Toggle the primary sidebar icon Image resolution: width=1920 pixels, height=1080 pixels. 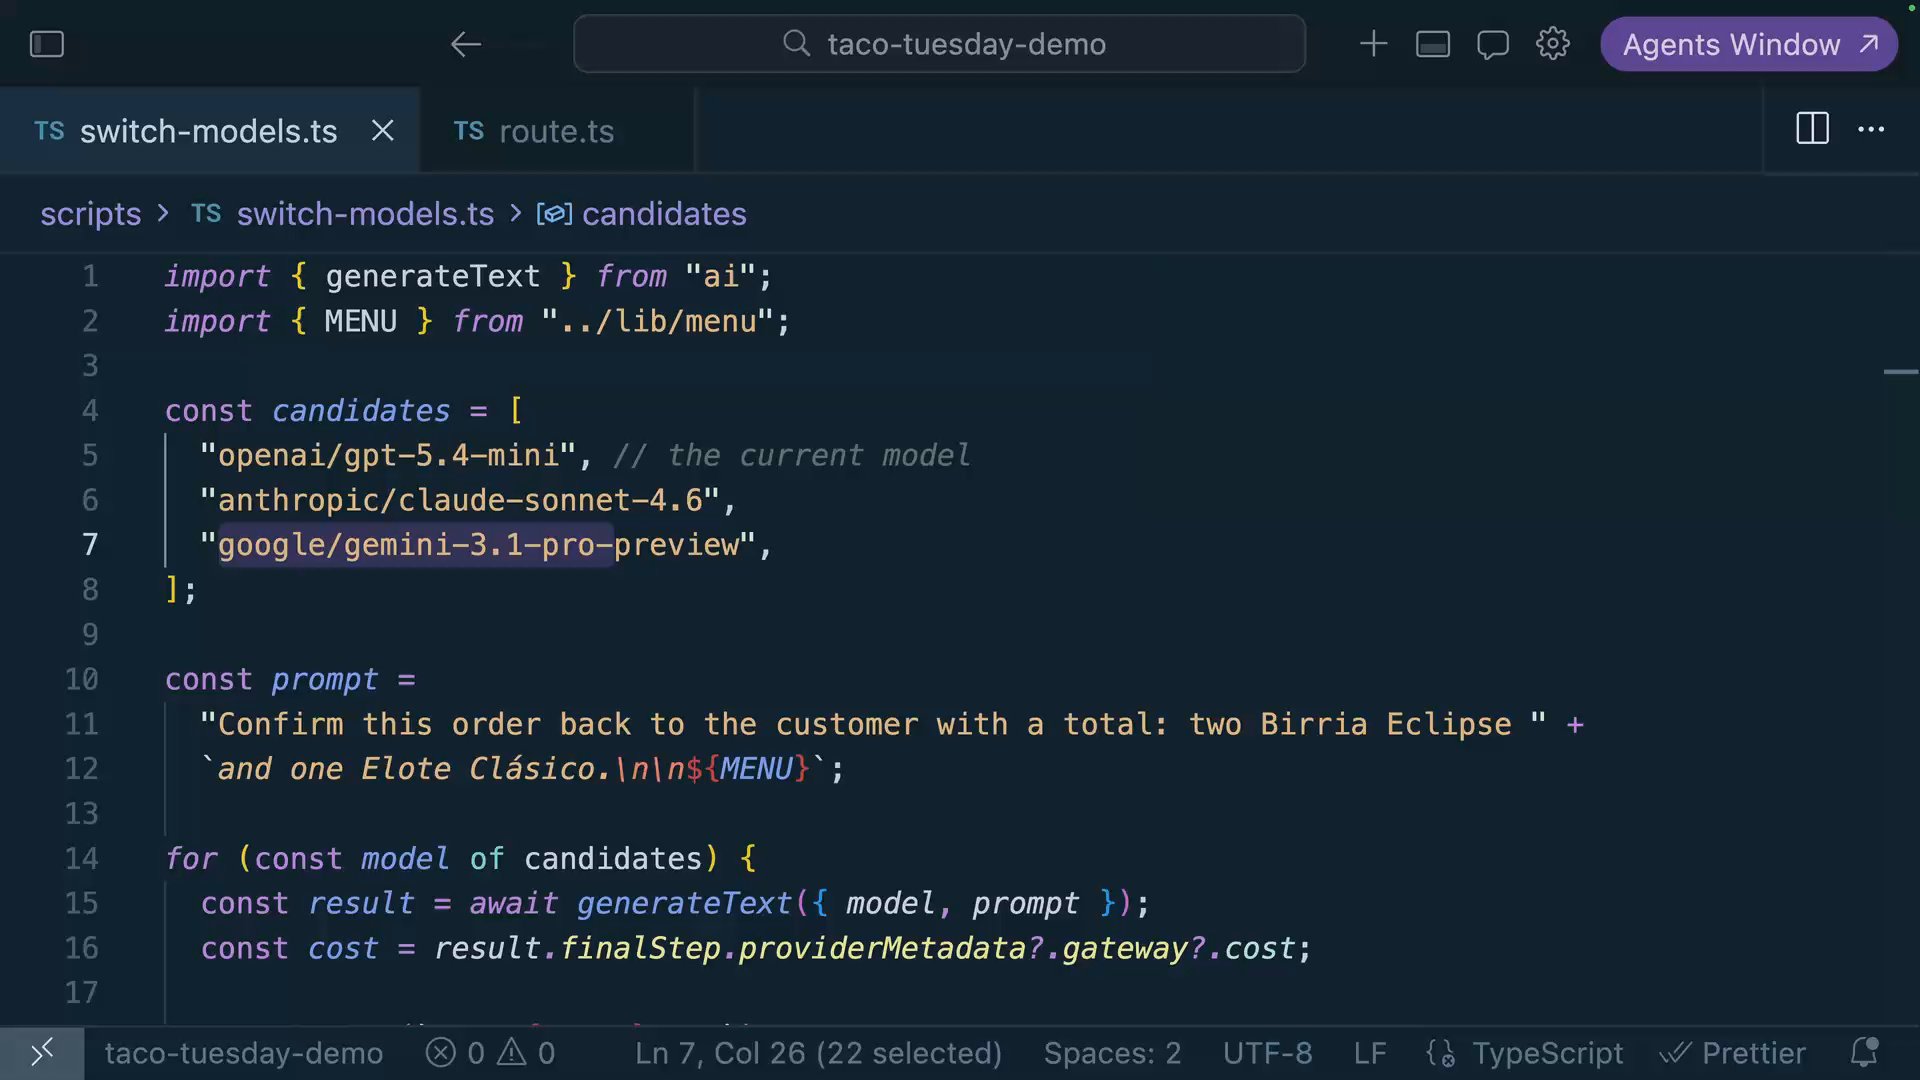click(x=47, y=44)
